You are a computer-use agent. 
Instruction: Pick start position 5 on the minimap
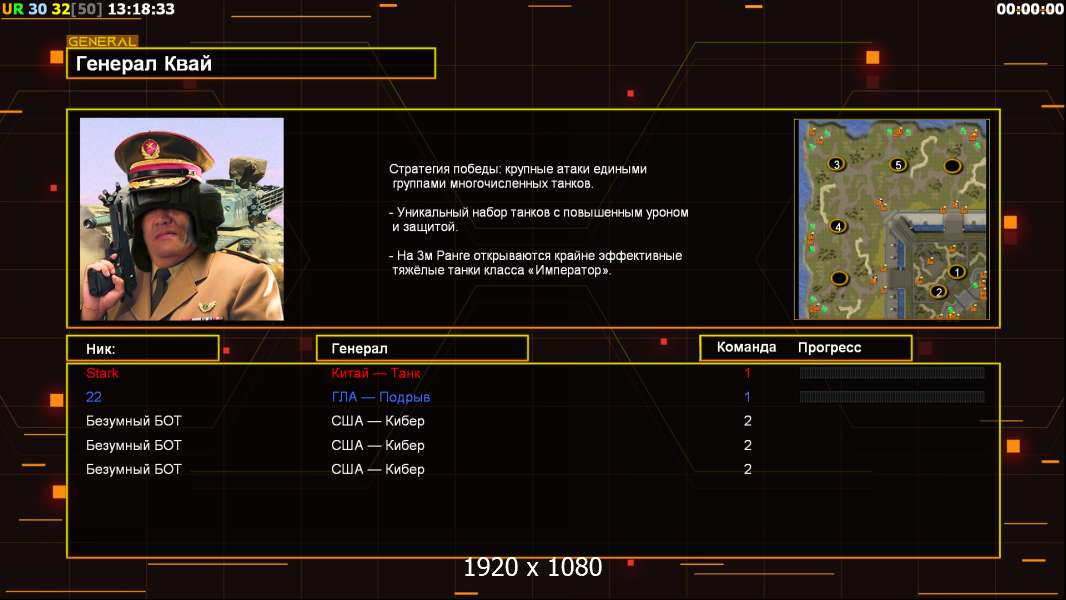pos(898,164)
